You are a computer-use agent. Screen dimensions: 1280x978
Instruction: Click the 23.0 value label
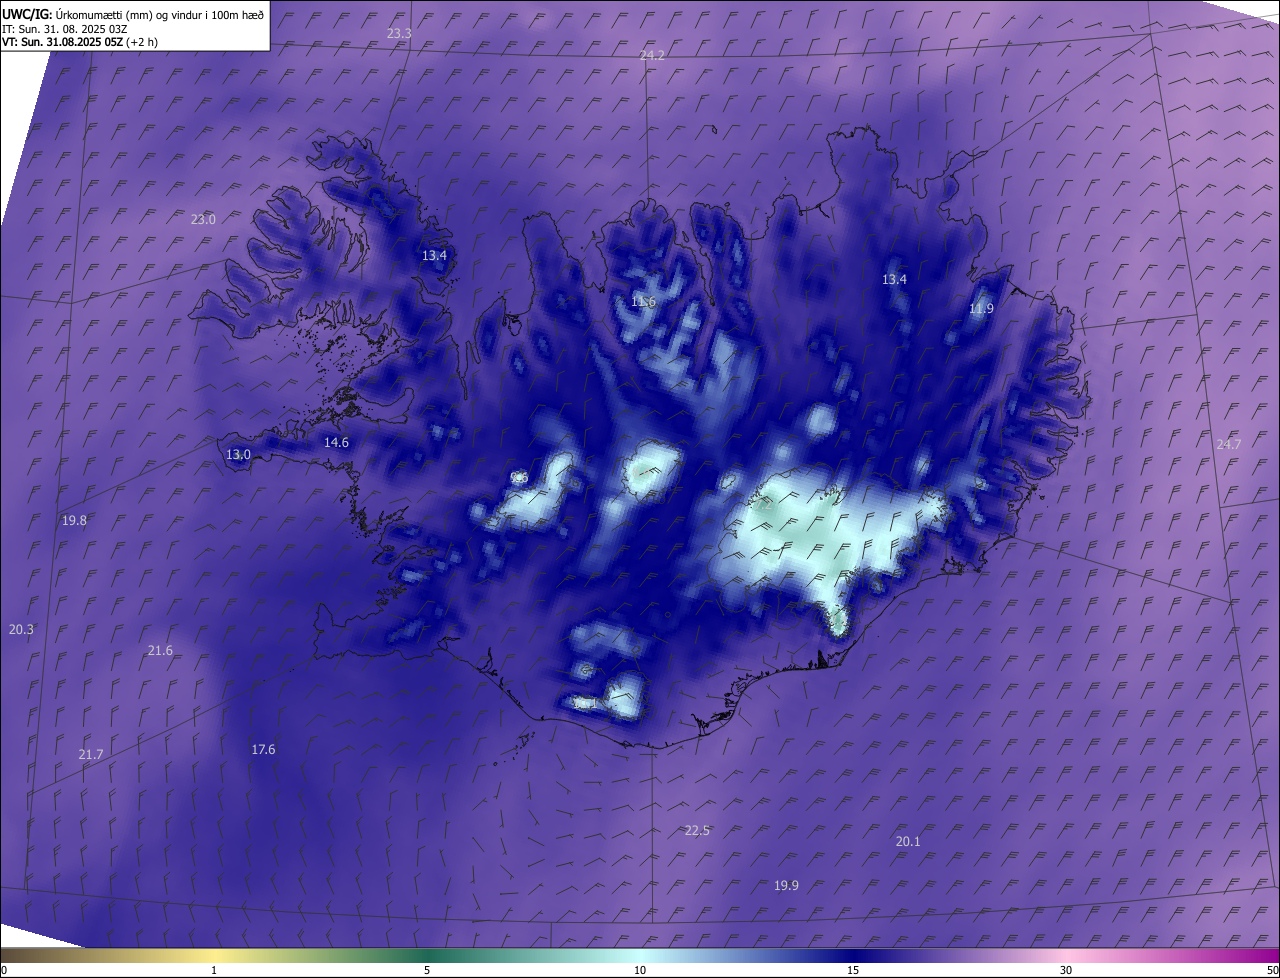203,219
